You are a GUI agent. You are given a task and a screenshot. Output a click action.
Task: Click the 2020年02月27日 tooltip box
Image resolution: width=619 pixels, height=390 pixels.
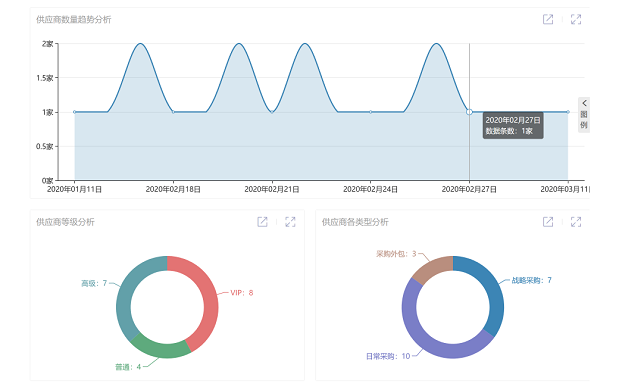pos(513,125)
